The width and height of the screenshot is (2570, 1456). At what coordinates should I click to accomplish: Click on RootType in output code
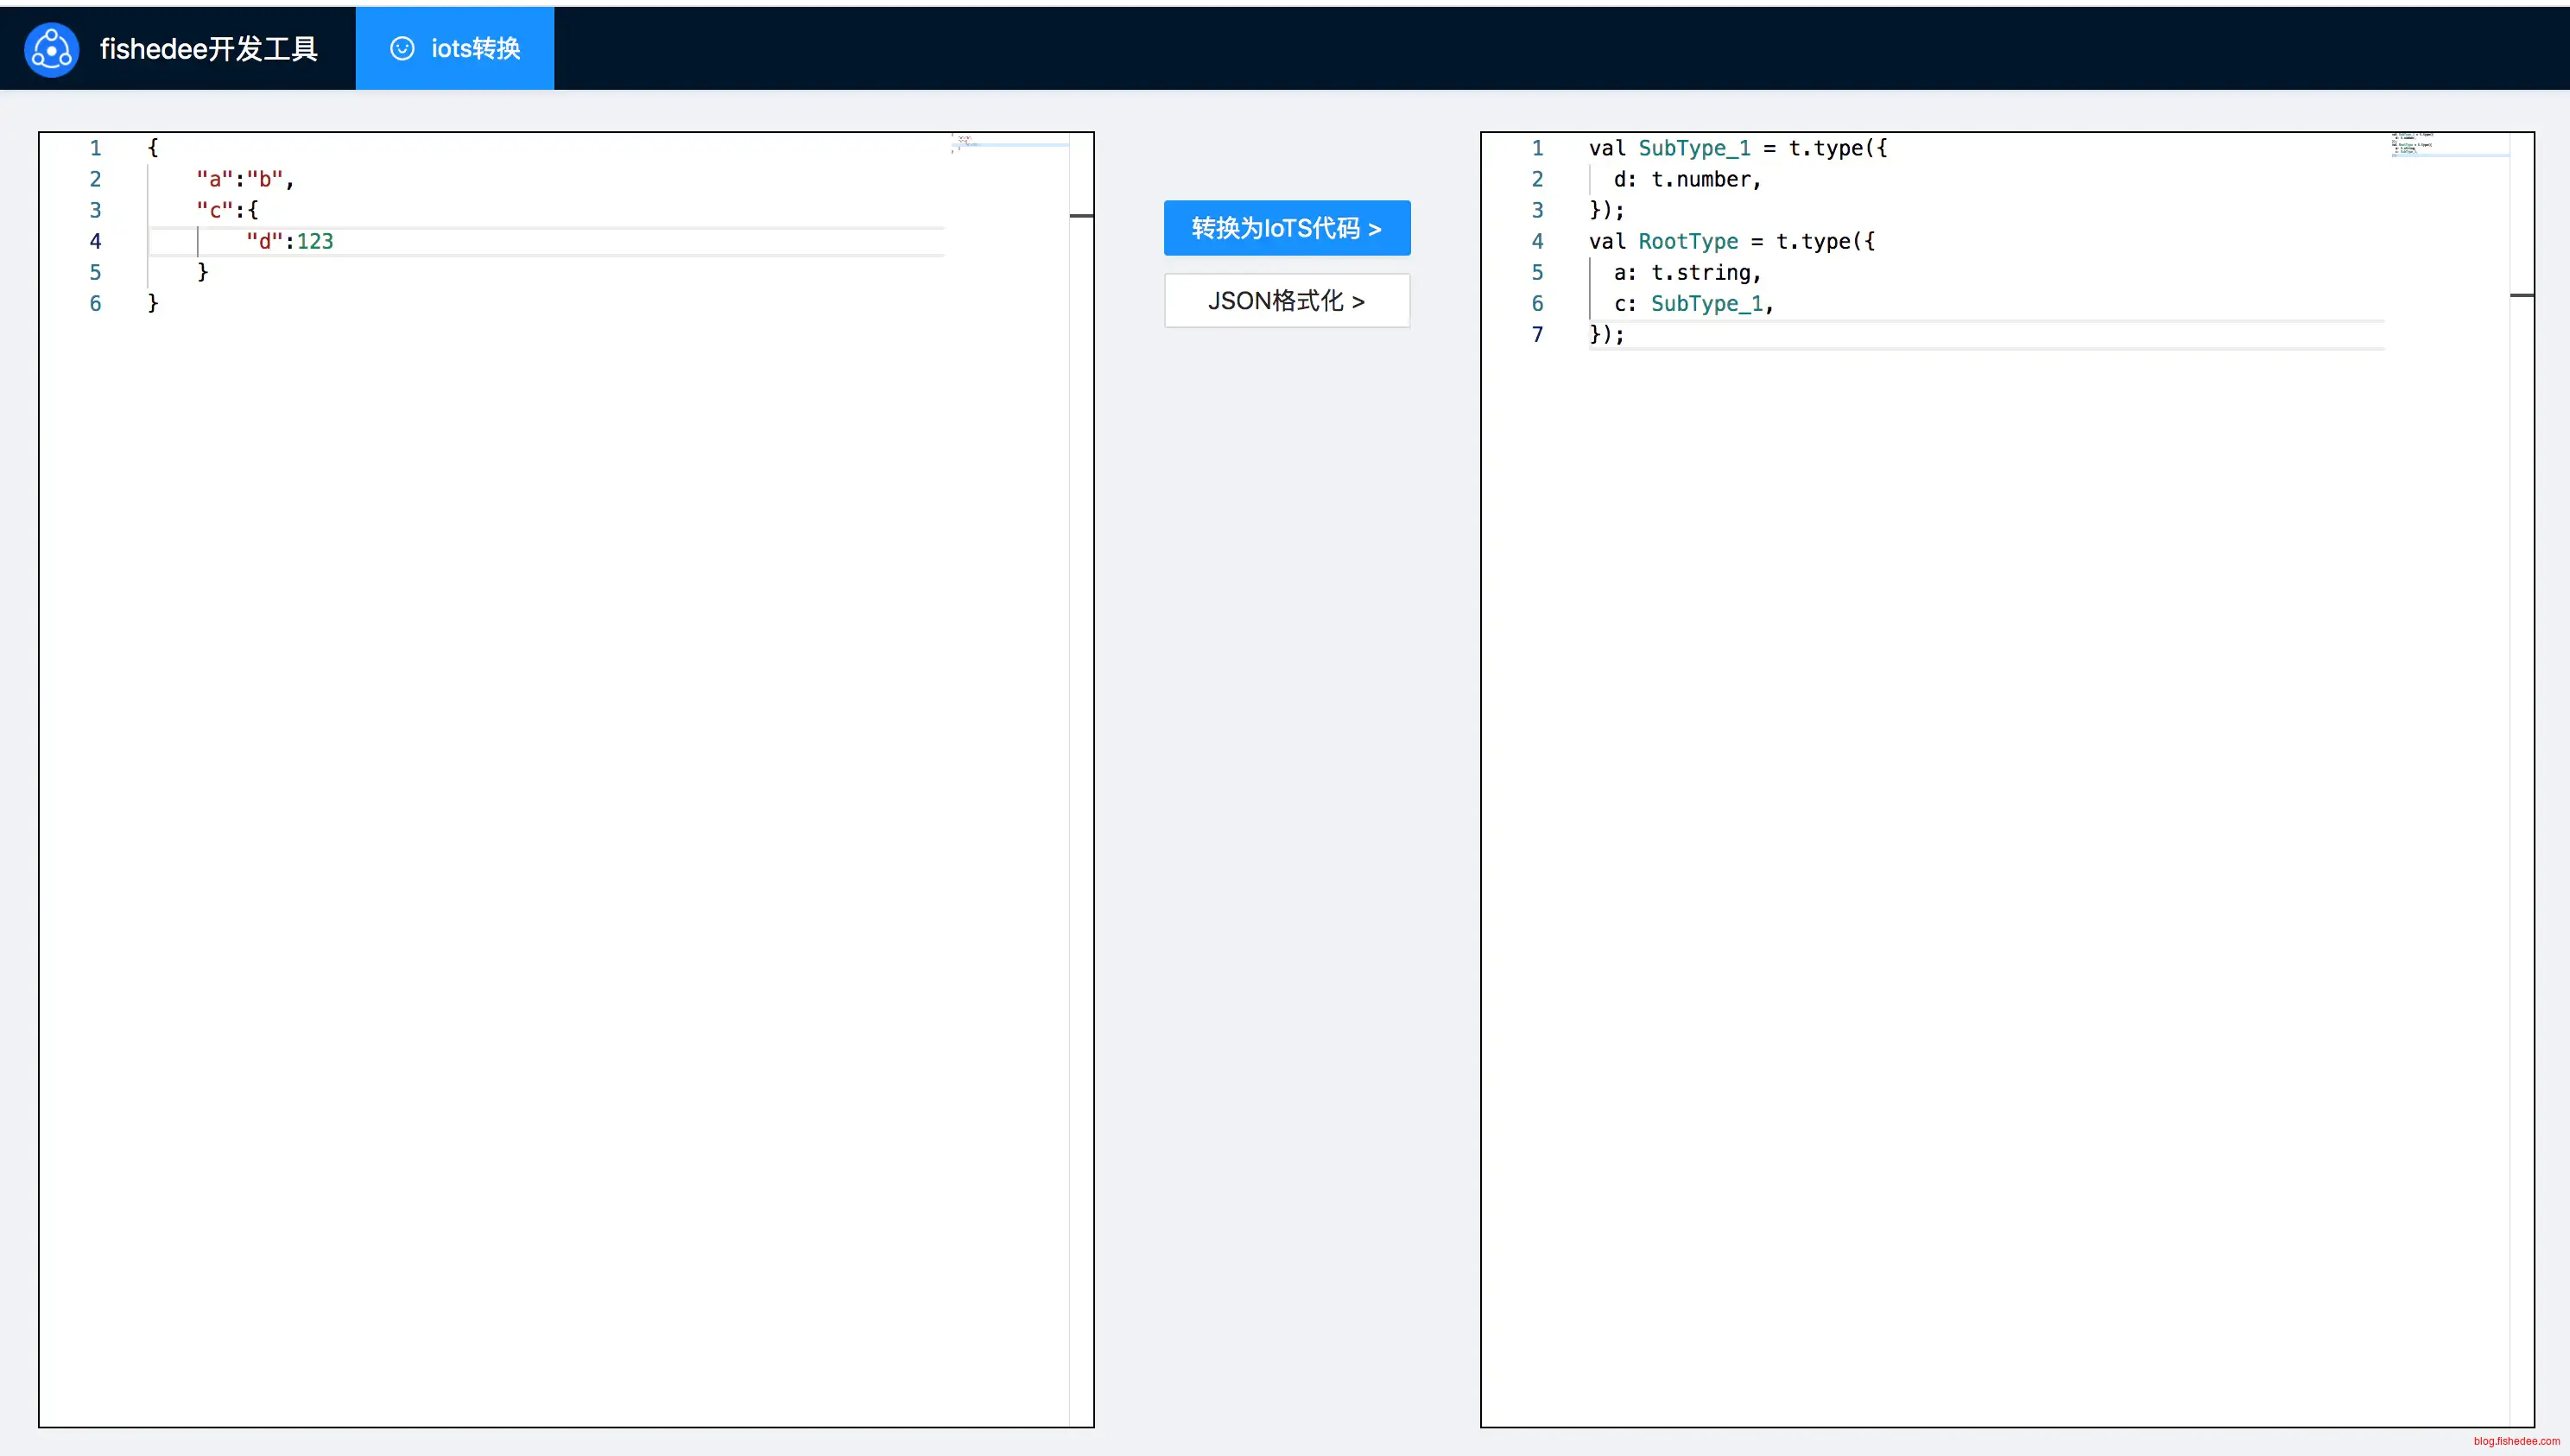pos(1688,241)
